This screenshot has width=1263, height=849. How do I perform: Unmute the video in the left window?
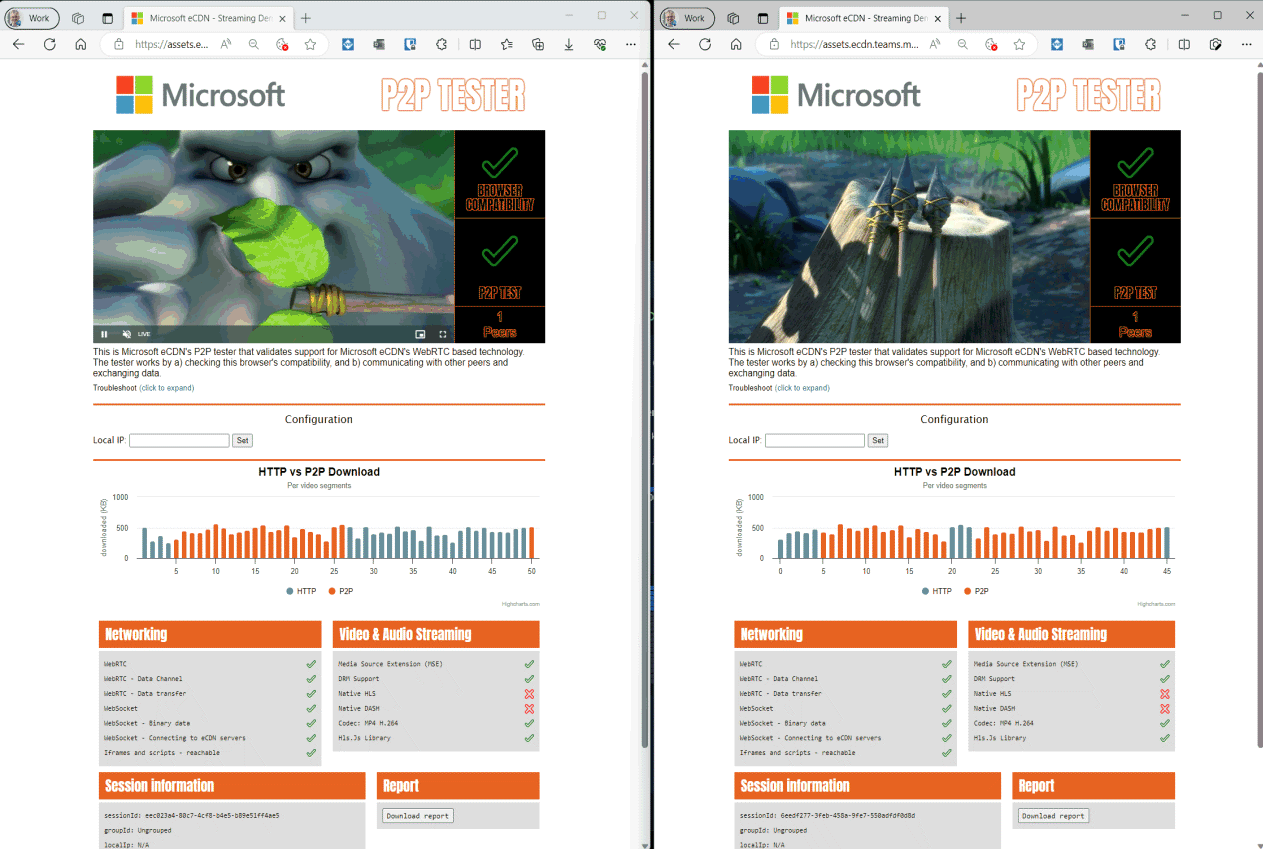point(126,334)
